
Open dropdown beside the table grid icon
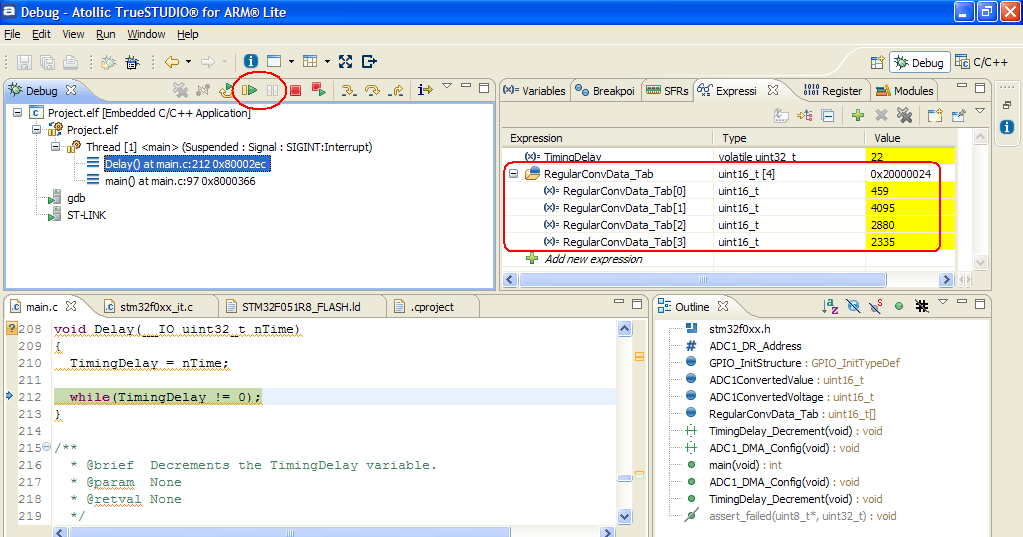point(327,62)
